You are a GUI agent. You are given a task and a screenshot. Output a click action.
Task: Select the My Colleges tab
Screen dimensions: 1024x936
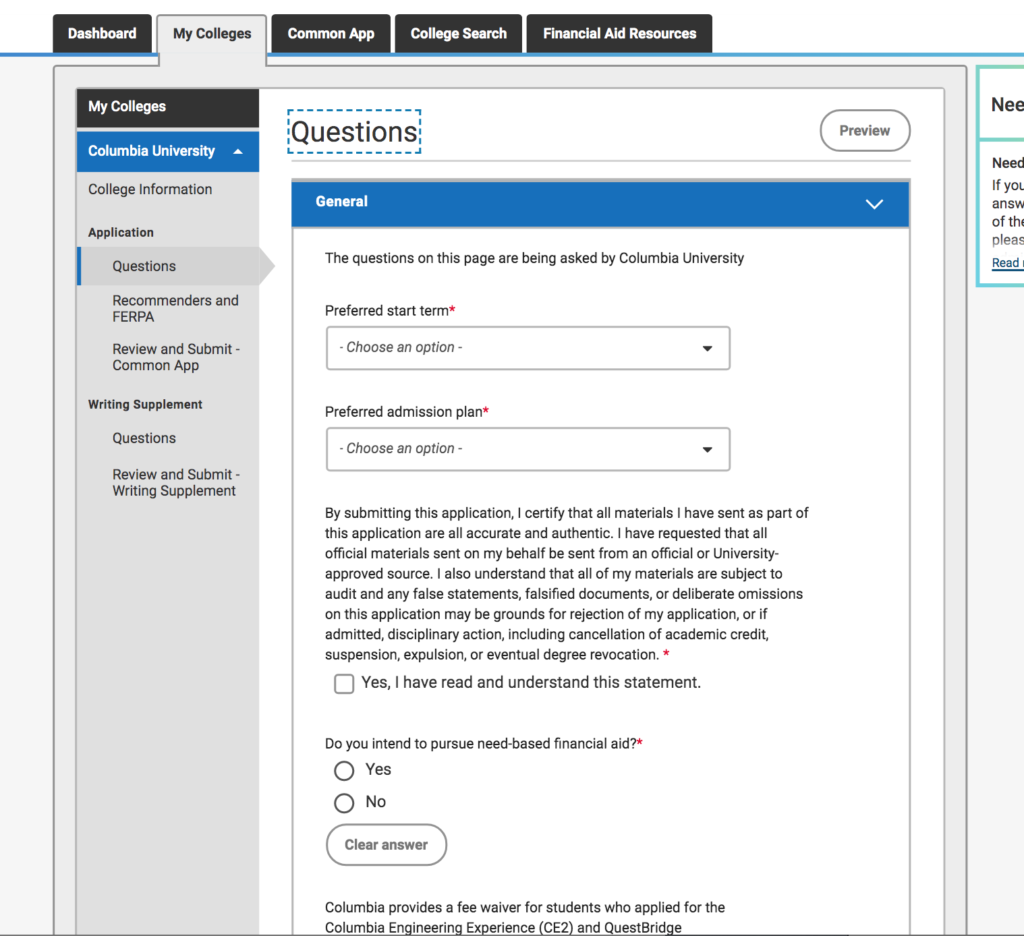click(212, 33)
